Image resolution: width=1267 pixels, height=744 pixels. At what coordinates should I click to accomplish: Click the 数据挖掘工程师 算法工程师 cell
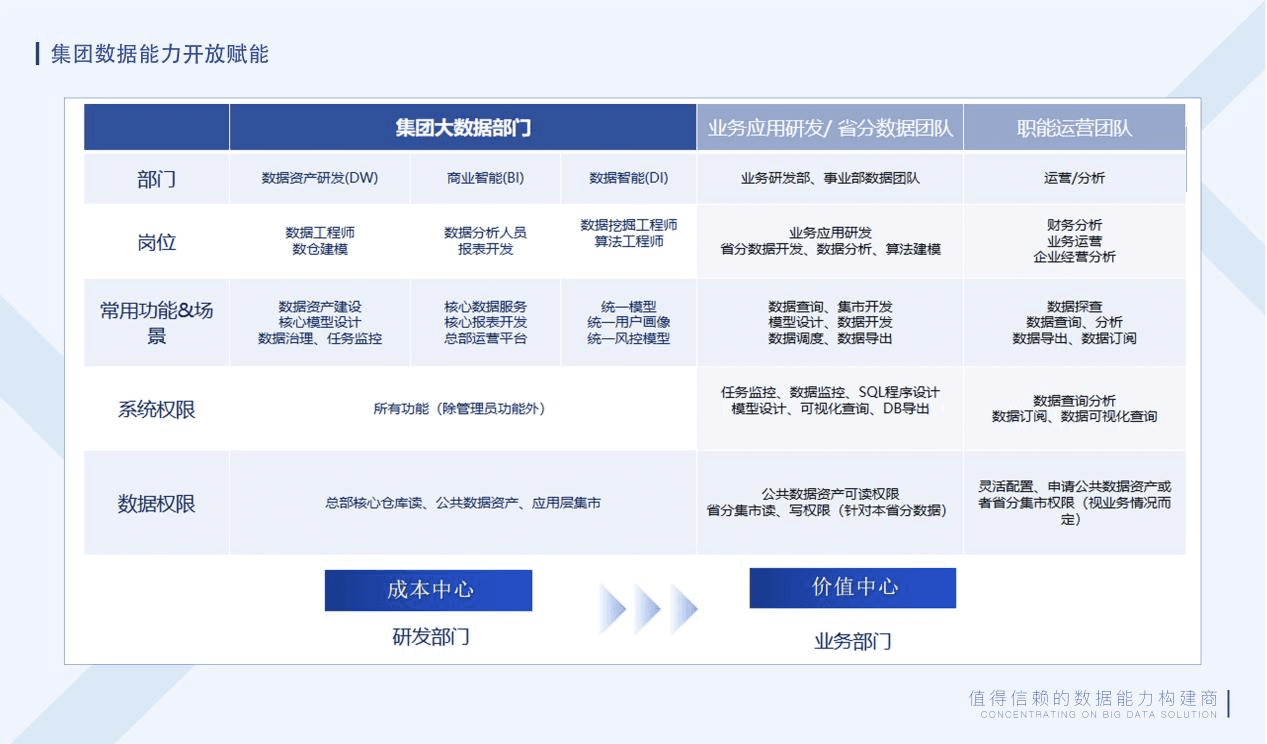point(629,241)
